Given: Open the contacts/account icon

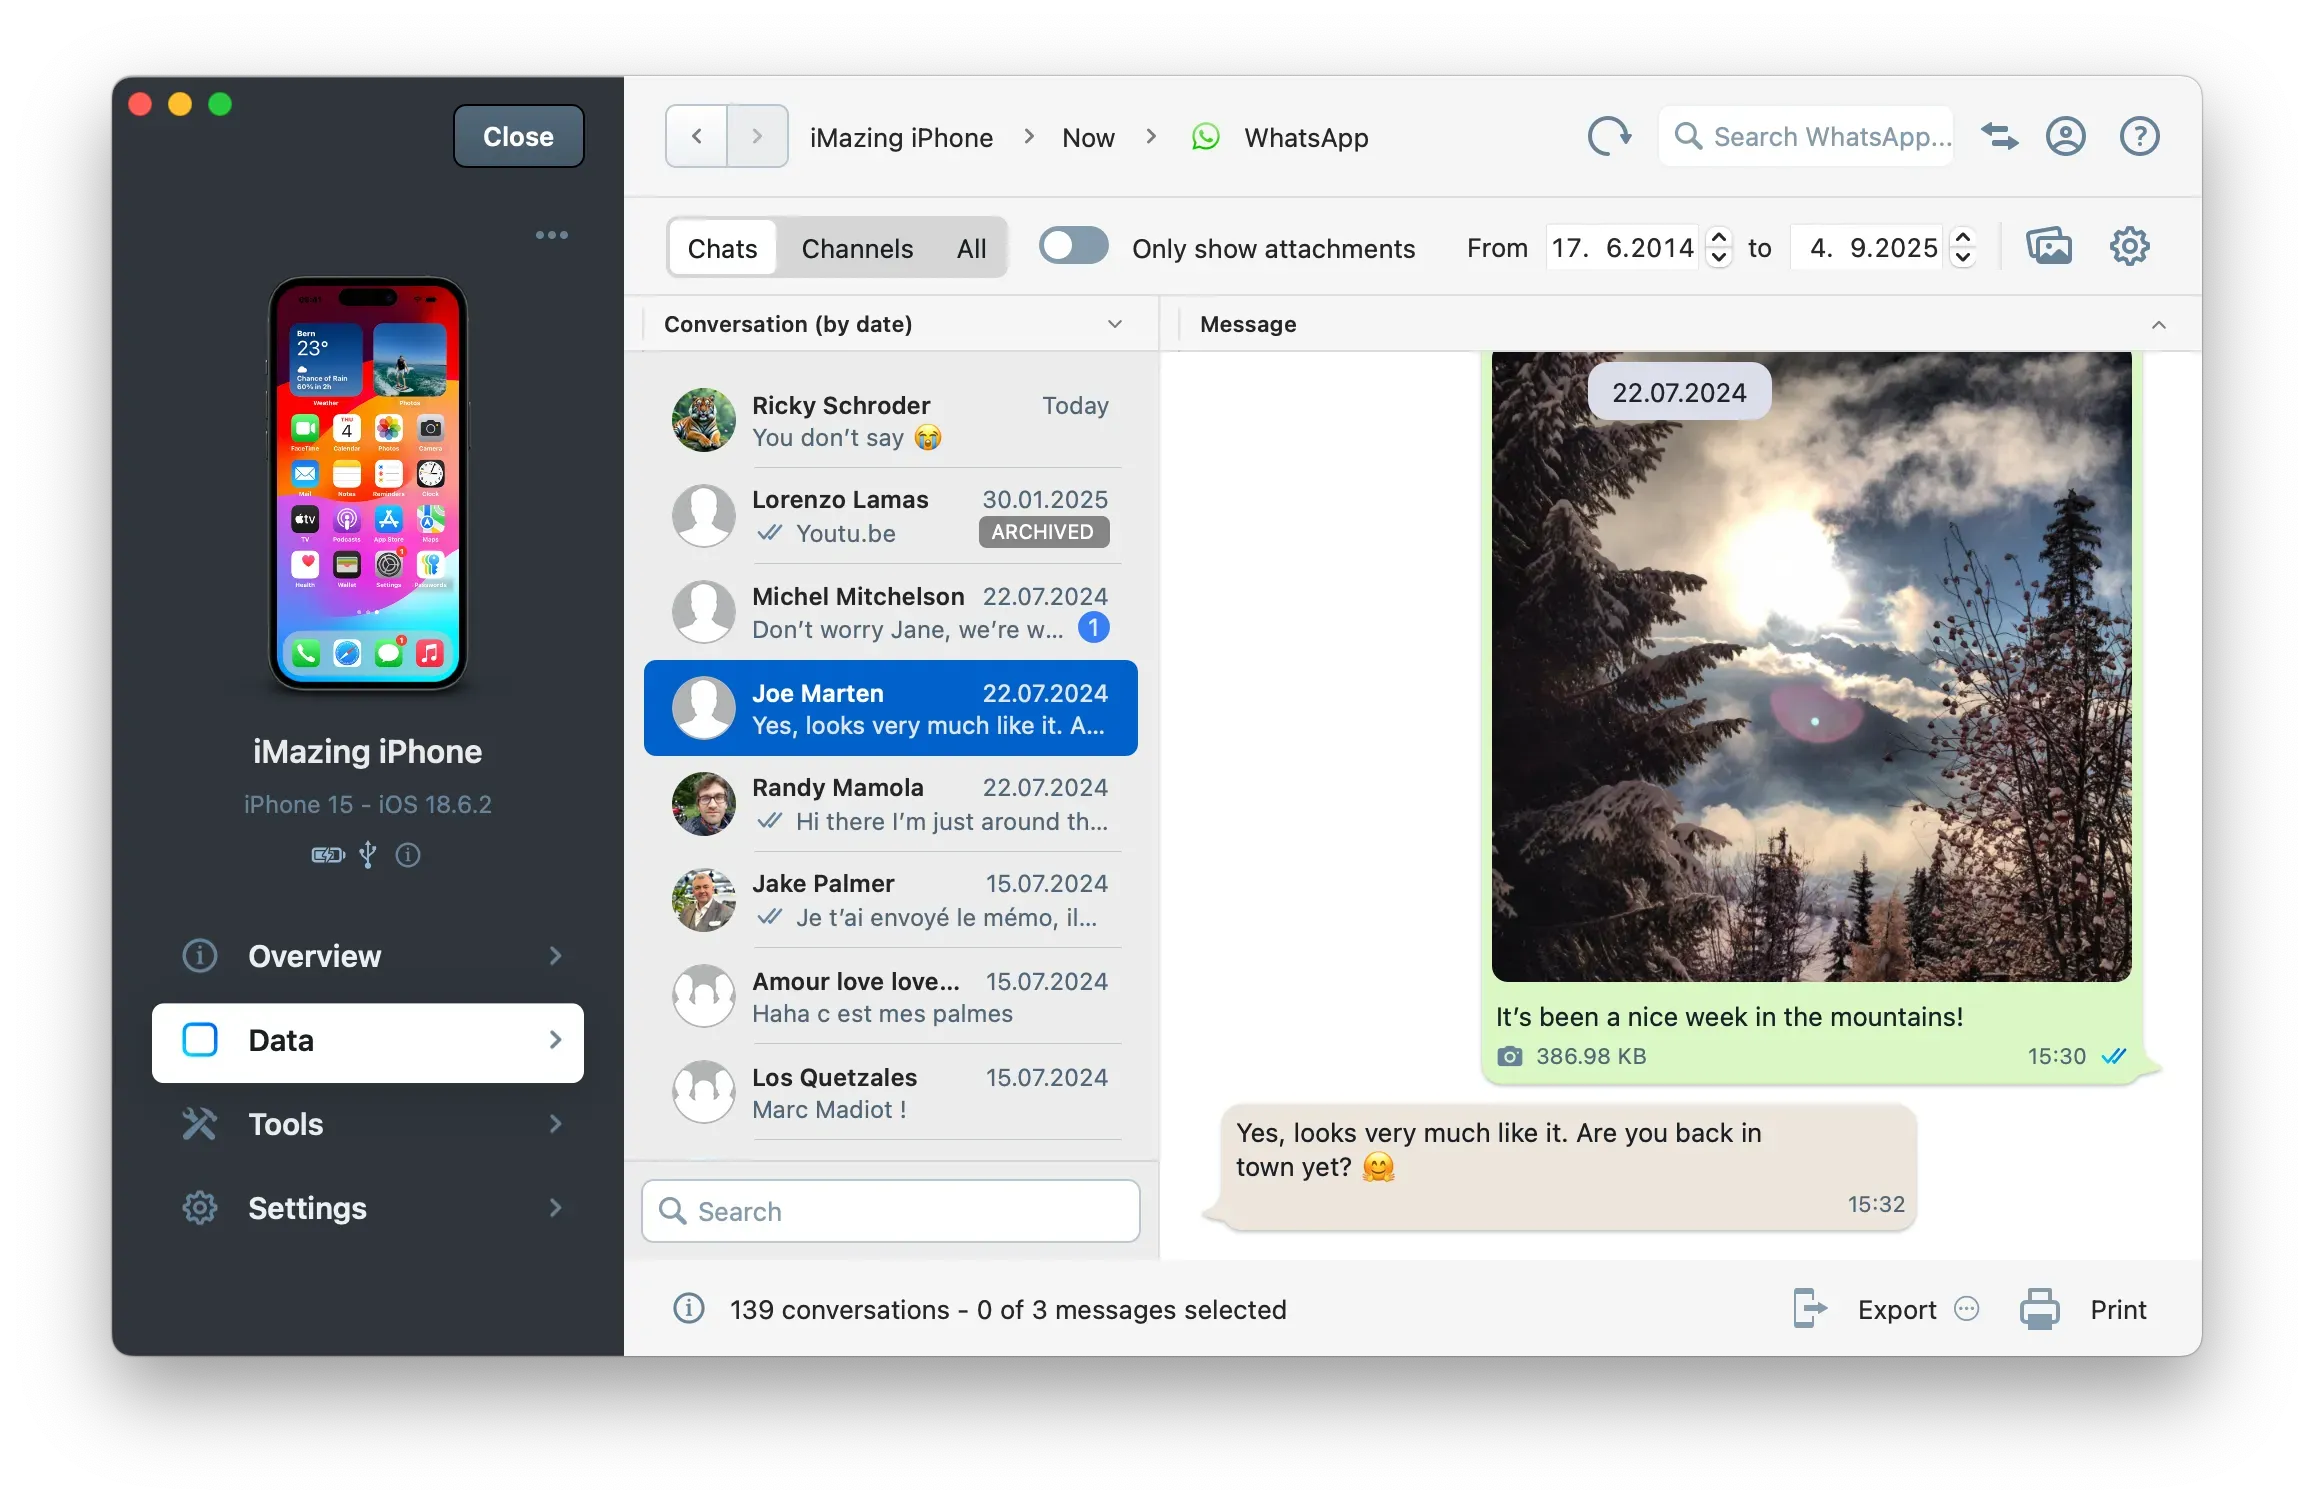Looking at the screenshot, I should click(x=2066, y=136).
